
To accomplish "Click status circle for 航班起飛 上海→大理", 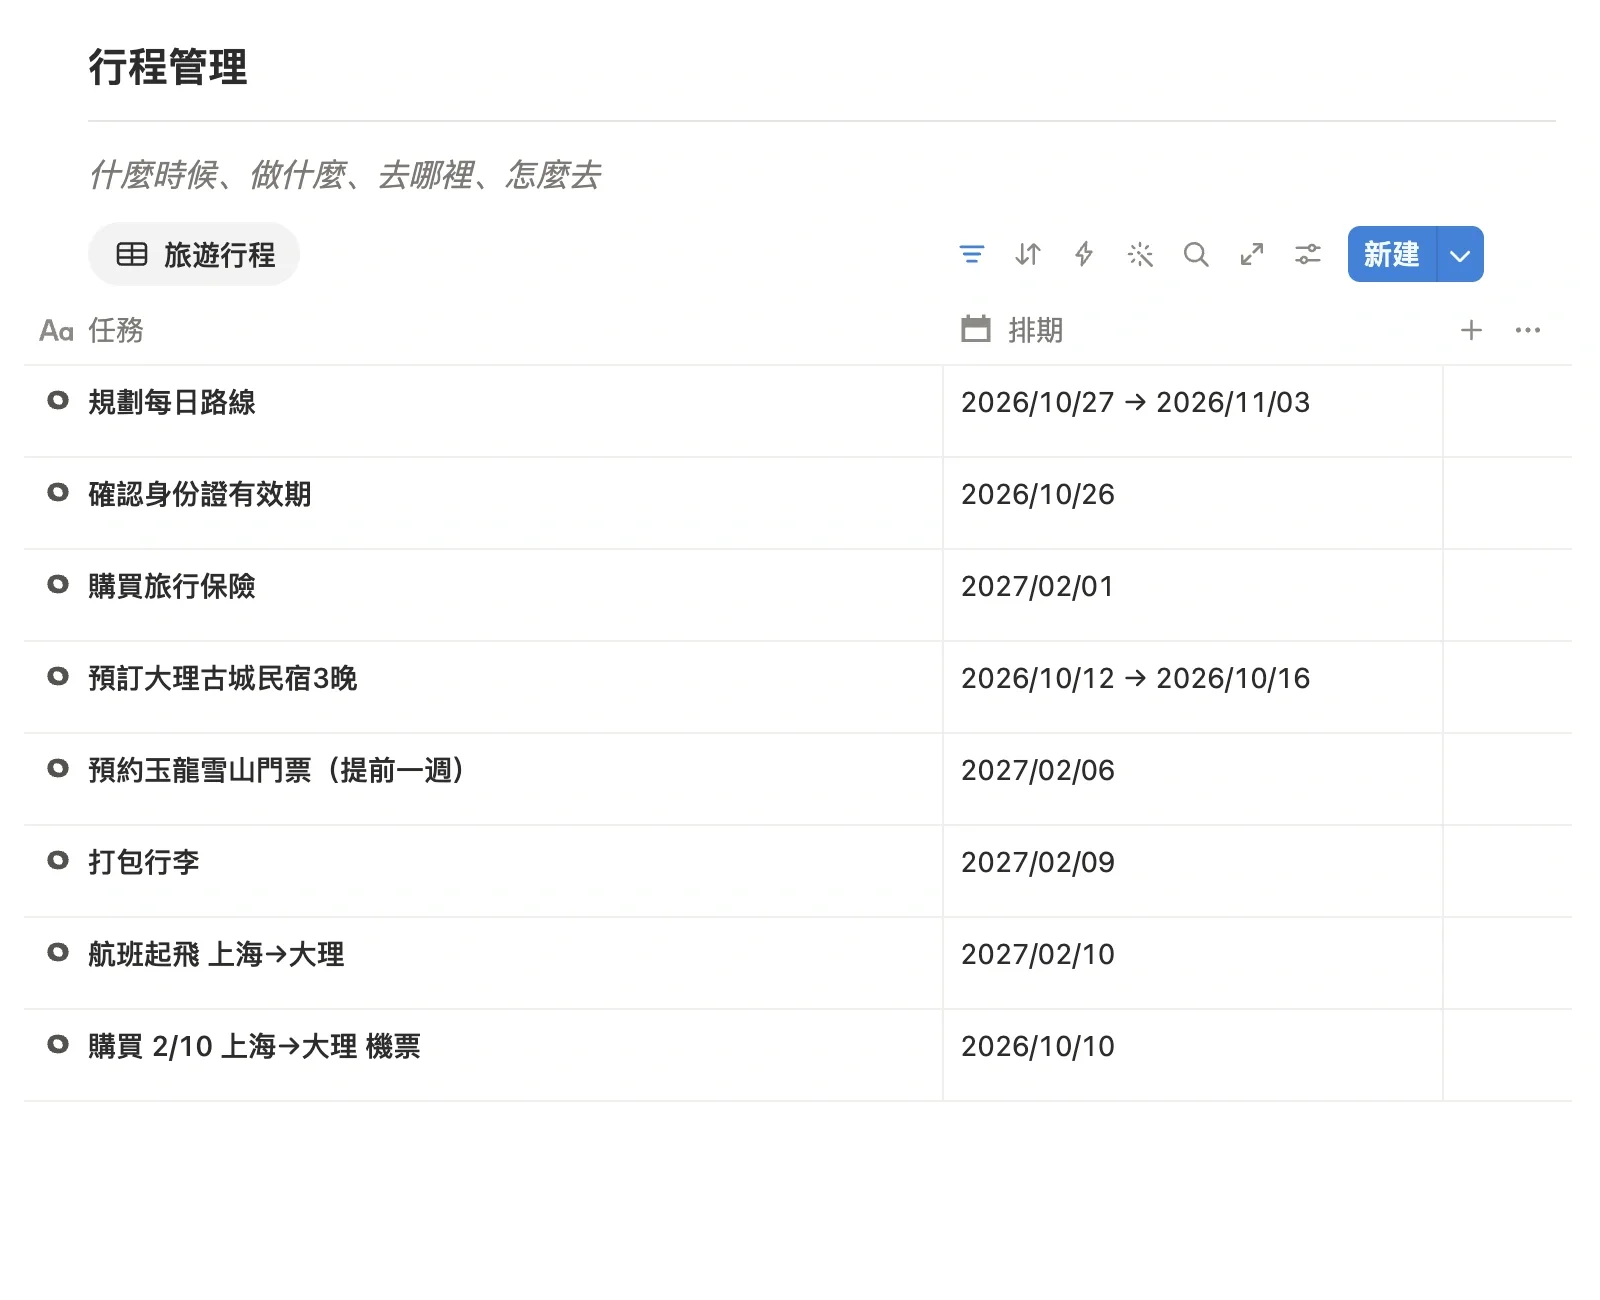I will pos(58,952).
